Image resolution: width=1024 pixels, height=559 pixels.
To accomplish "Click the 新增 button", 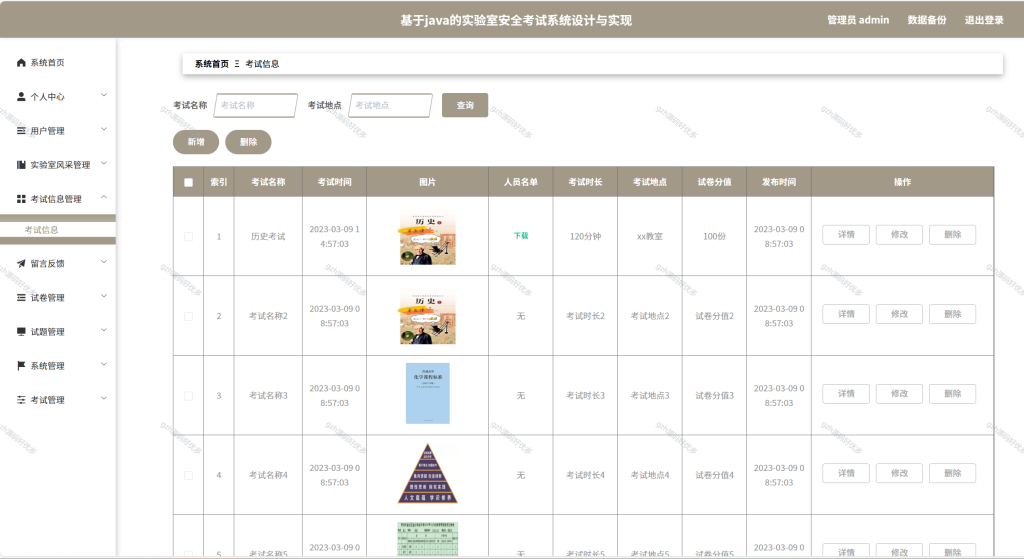I will pos(196,142).
